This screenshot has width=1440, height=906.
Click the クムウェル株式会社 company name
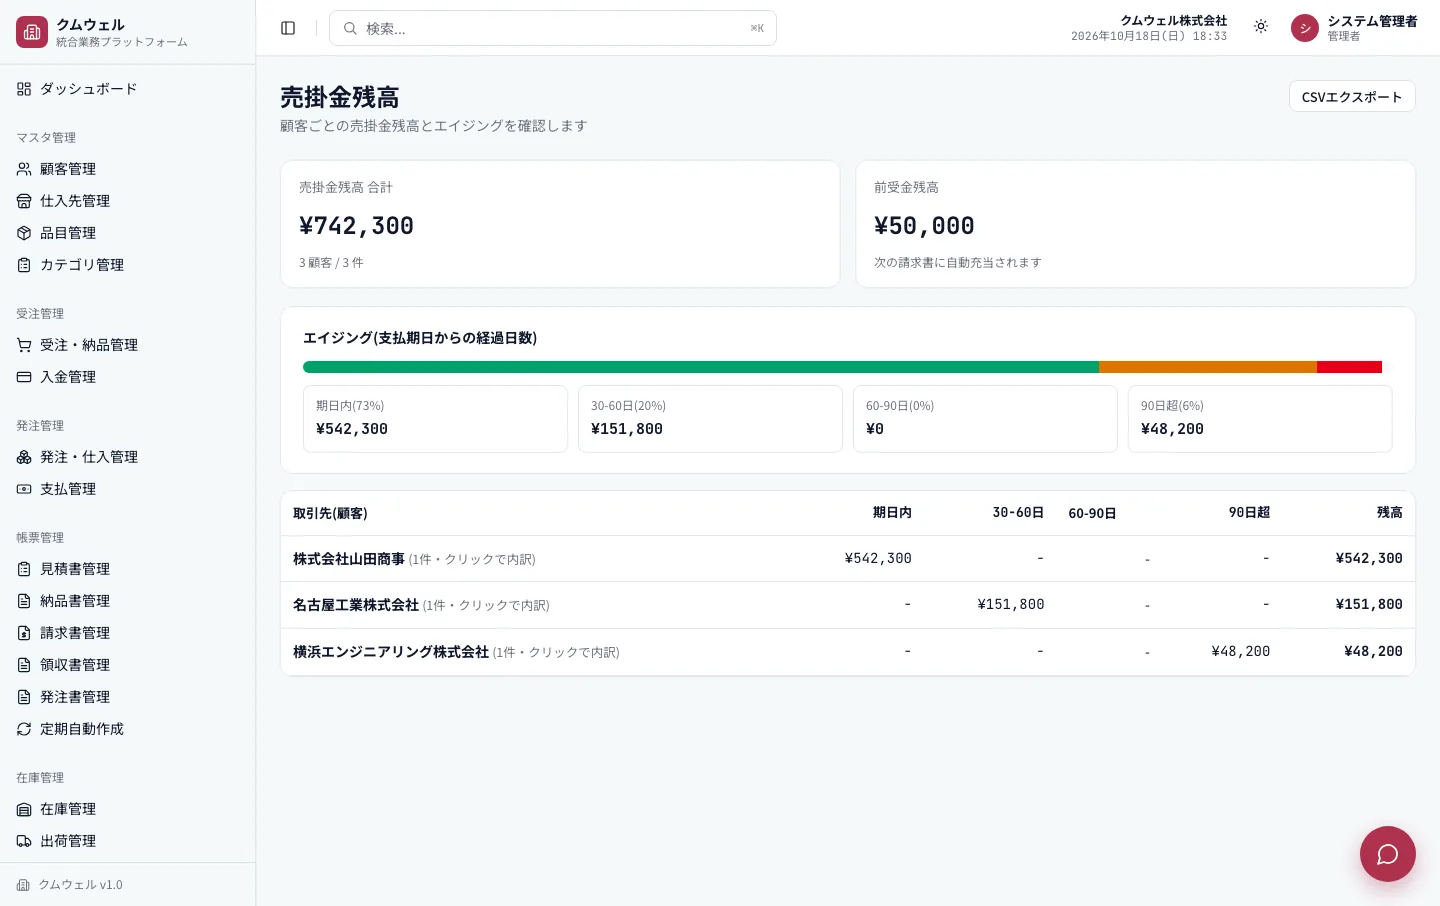[x=1174, y=20]
